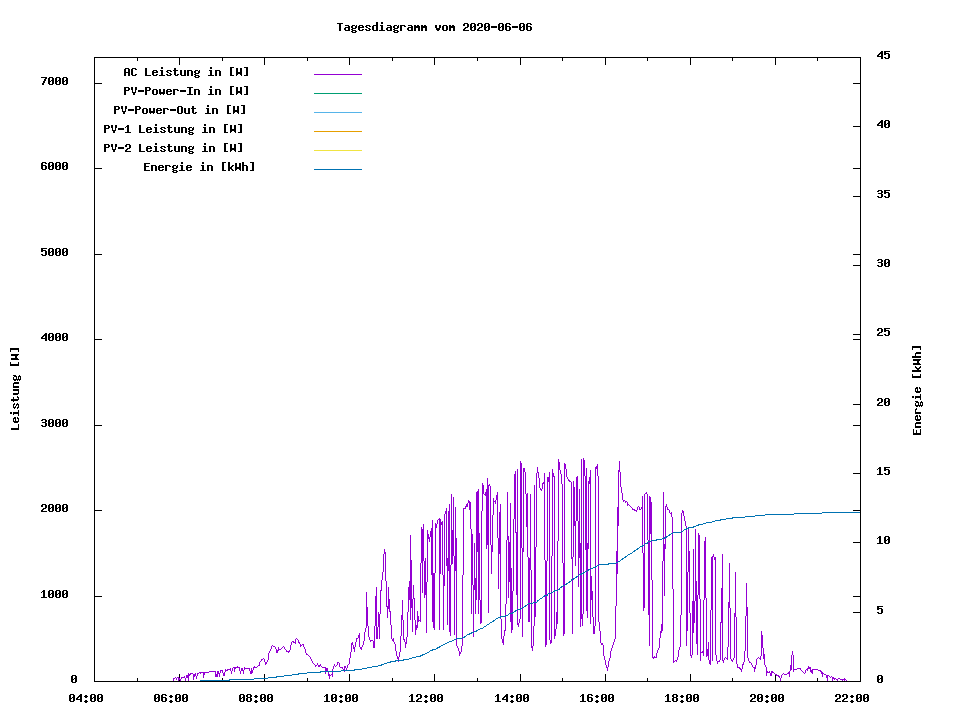Click the blue line sample for PV-Power-Out
This screenshot has width=960, height=720.
pos(337,112)
